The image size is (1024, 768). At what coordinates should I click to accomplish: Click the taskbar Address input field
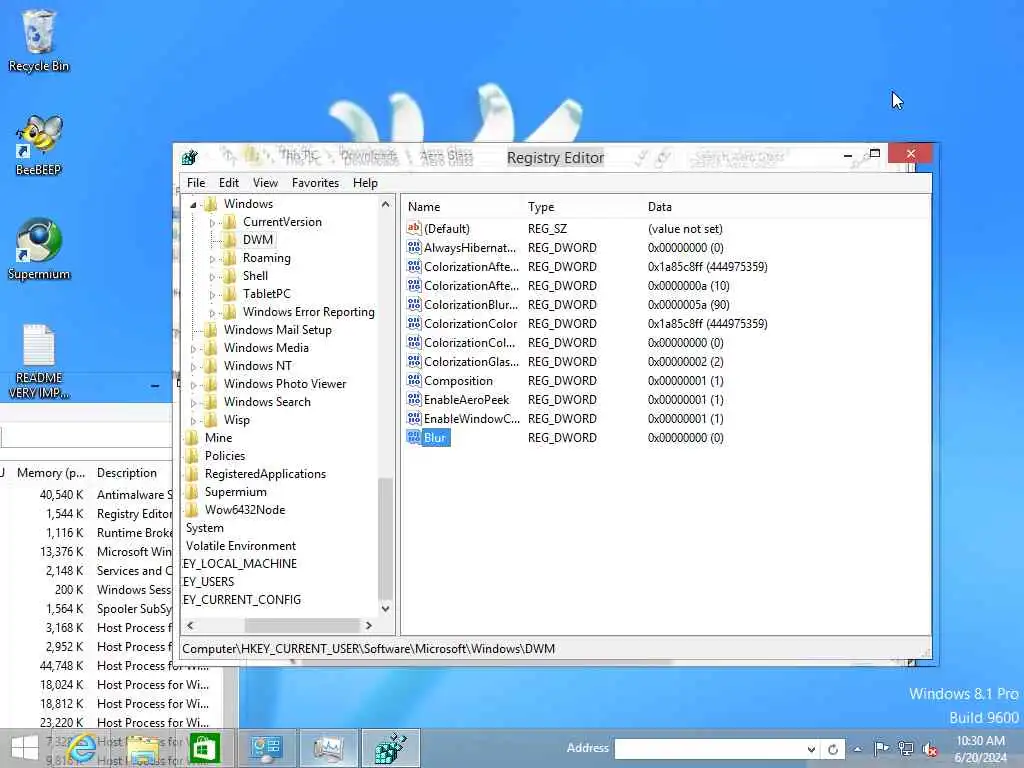(x=710, y=750)
